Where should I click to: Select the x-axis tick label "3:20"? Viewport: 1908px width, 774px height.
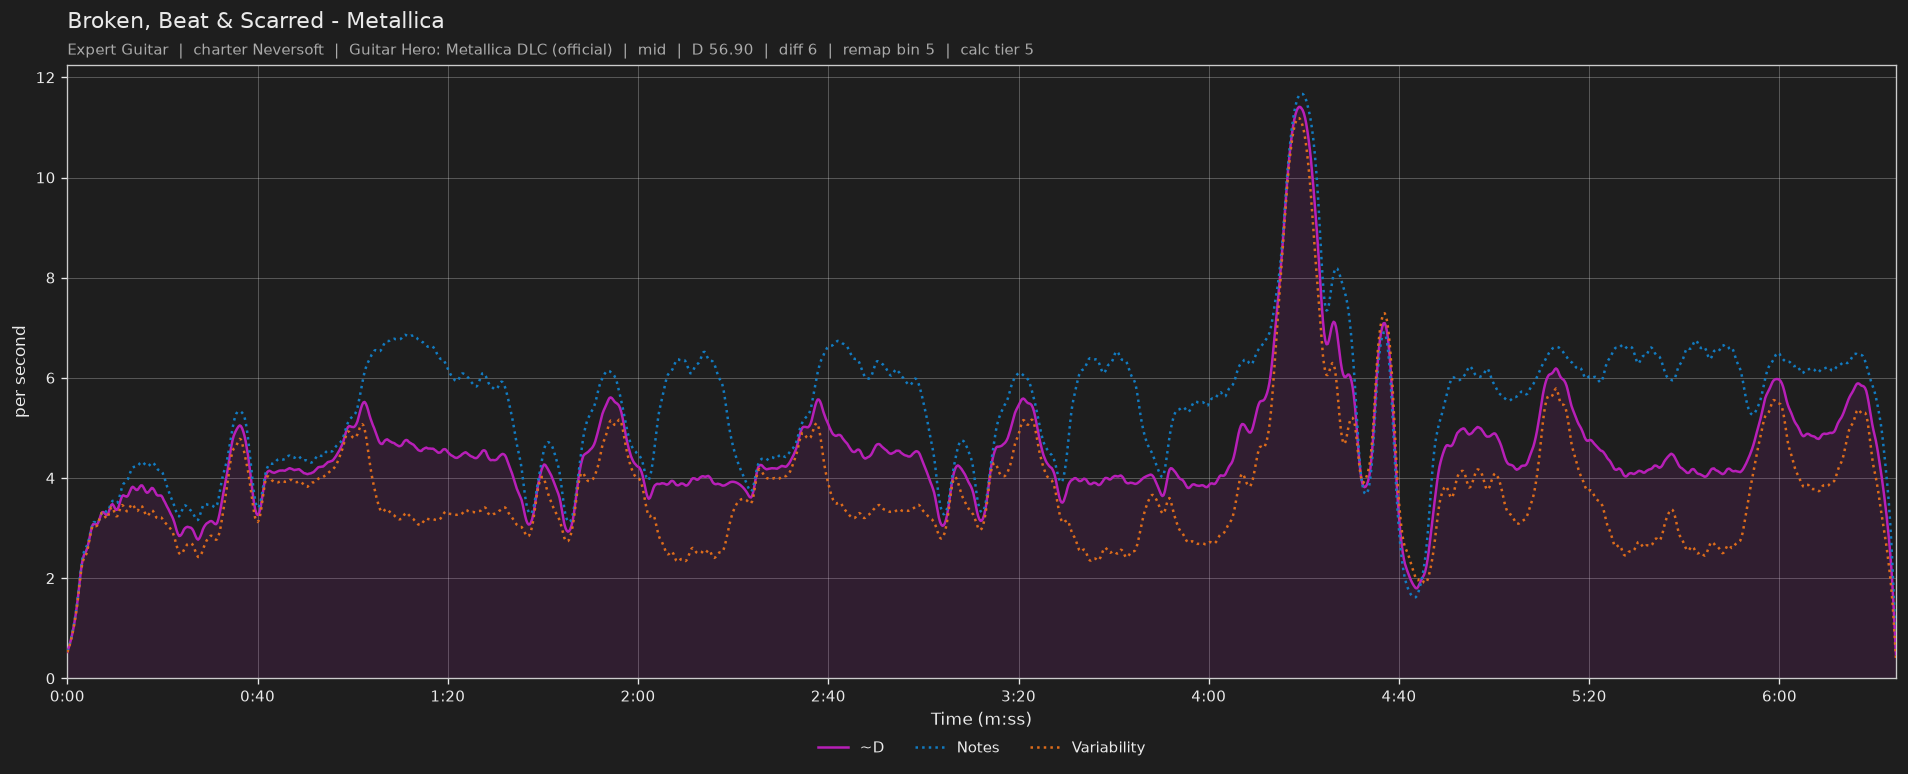click(x=1018, y=696)
